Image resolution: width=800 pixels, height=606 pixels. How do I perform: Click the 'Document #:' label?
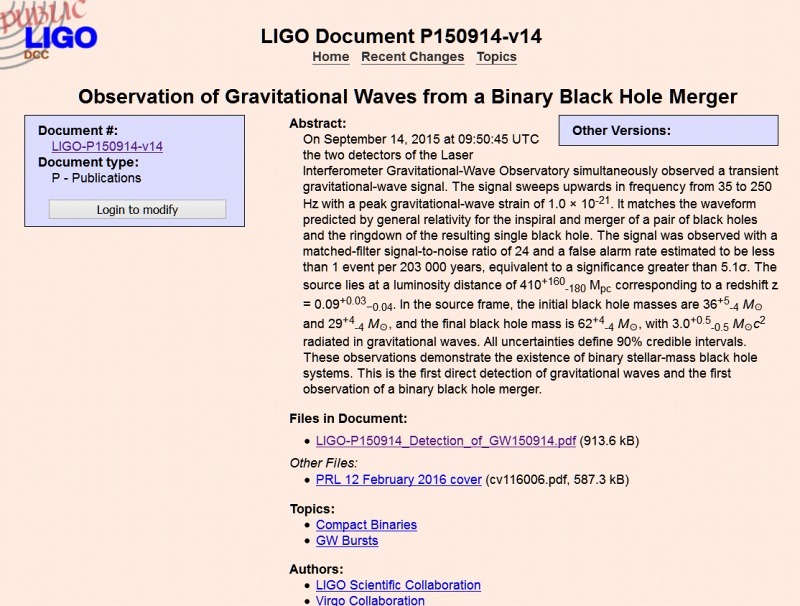pos(78,131)
